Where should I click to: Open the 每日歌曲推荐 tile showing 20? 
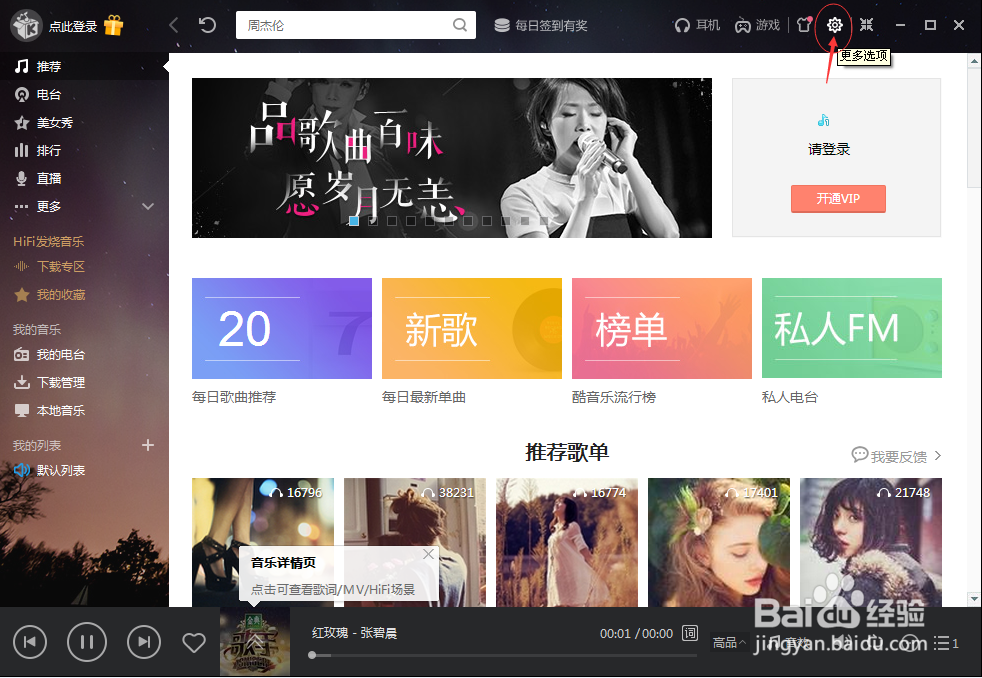pyautogui.click(x=282, y=328)
